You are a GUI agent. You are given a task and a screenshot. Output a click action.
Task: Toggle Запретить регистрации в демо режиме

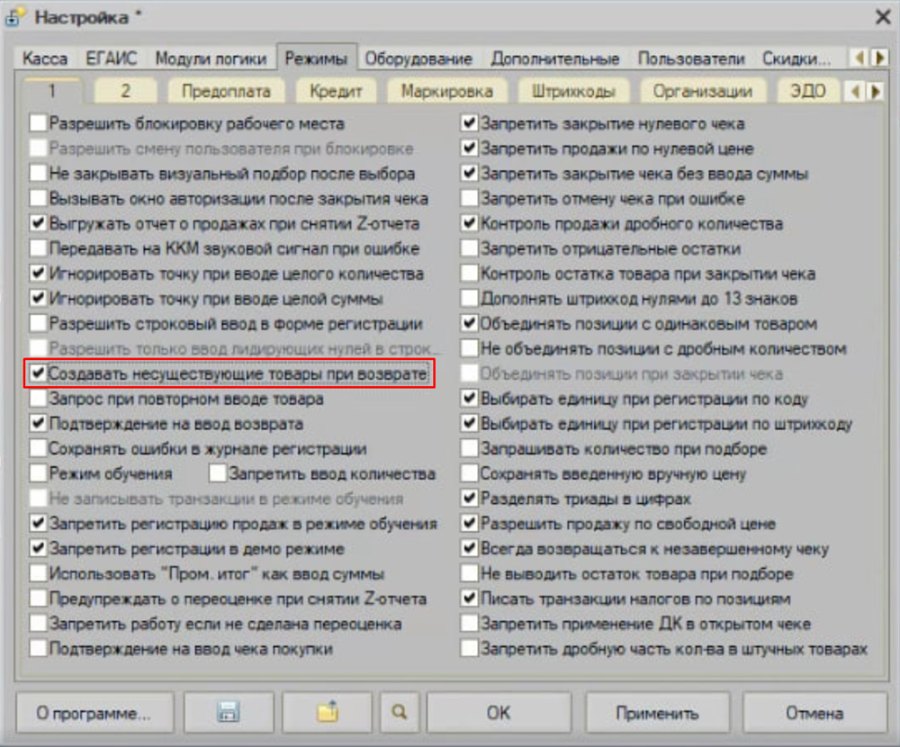coord(38,548)
